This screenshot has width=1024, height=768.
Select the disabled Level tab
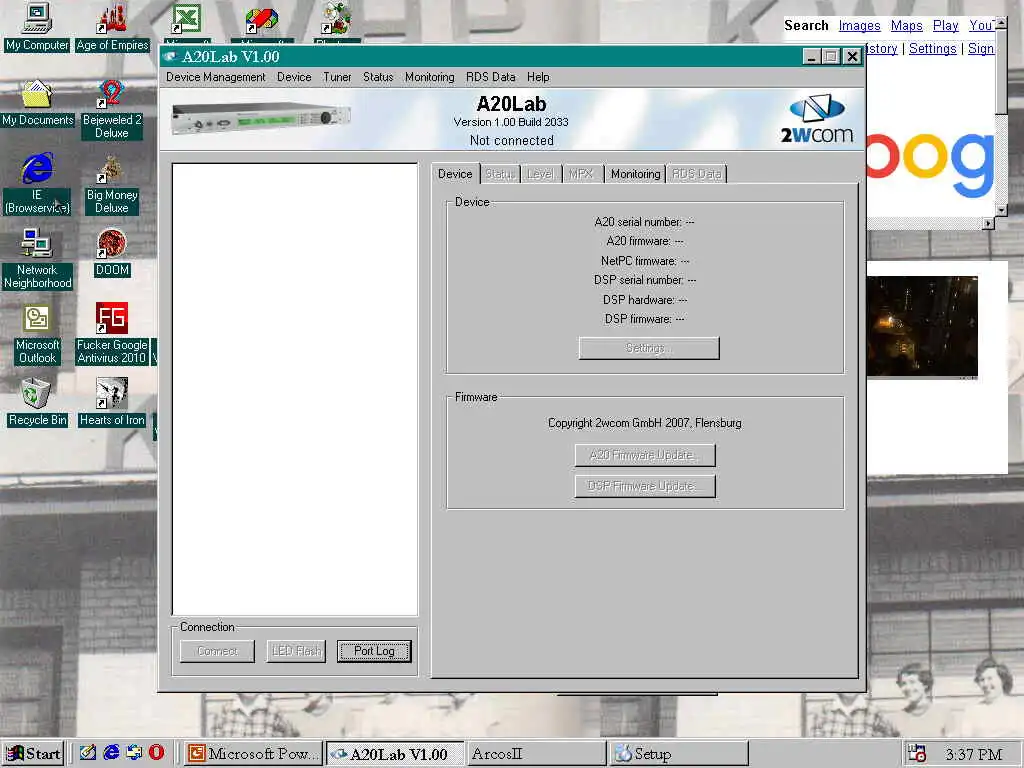[x=541, y=174]
